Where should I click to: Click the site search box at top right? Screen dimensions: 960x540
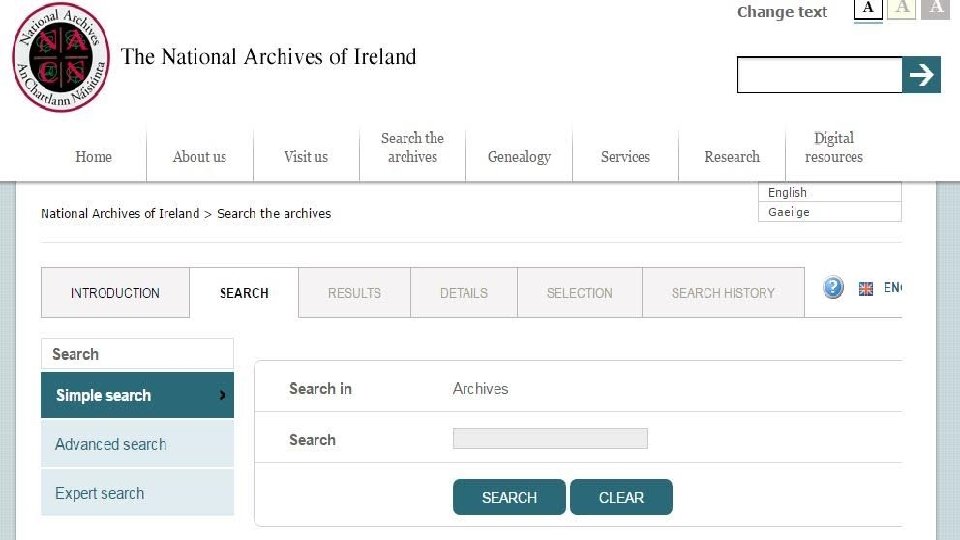[819, 75]
